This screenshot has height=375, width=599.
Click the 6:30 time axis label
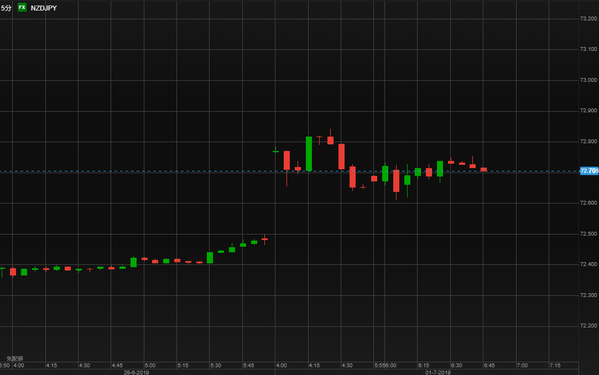pos(456,365)
